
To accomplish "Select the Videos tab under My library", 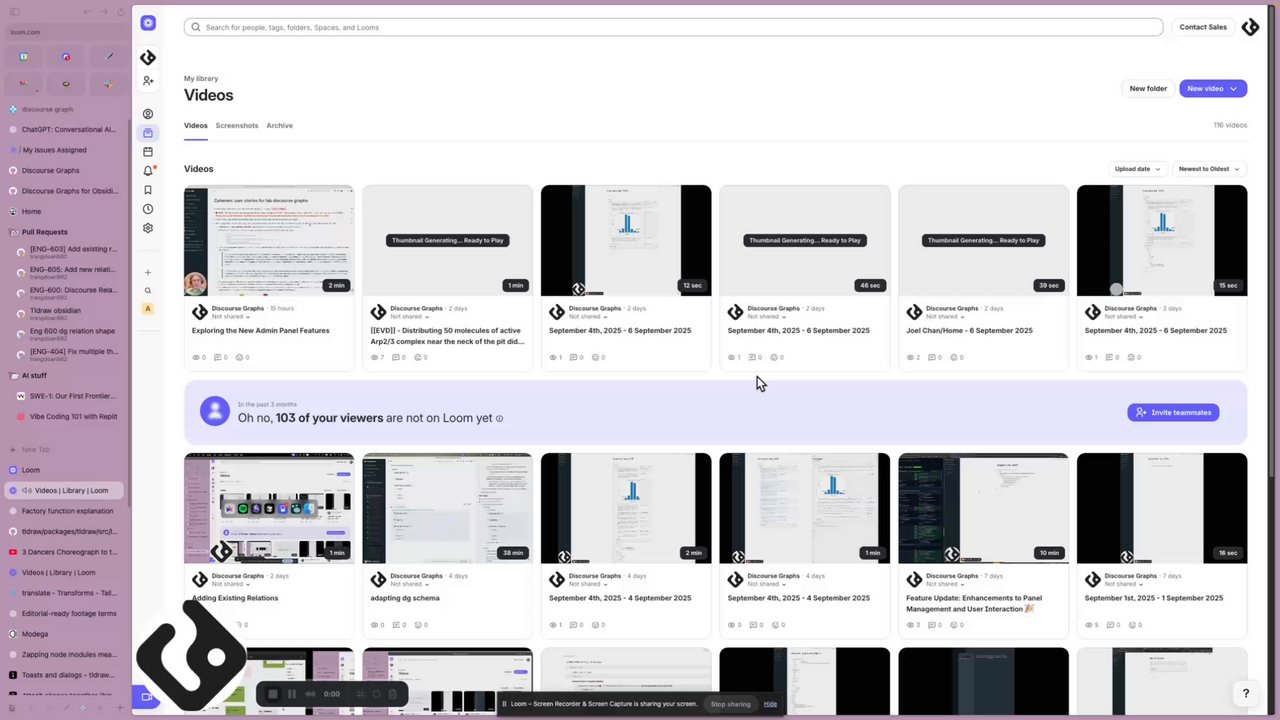I will tap(196, 126).
